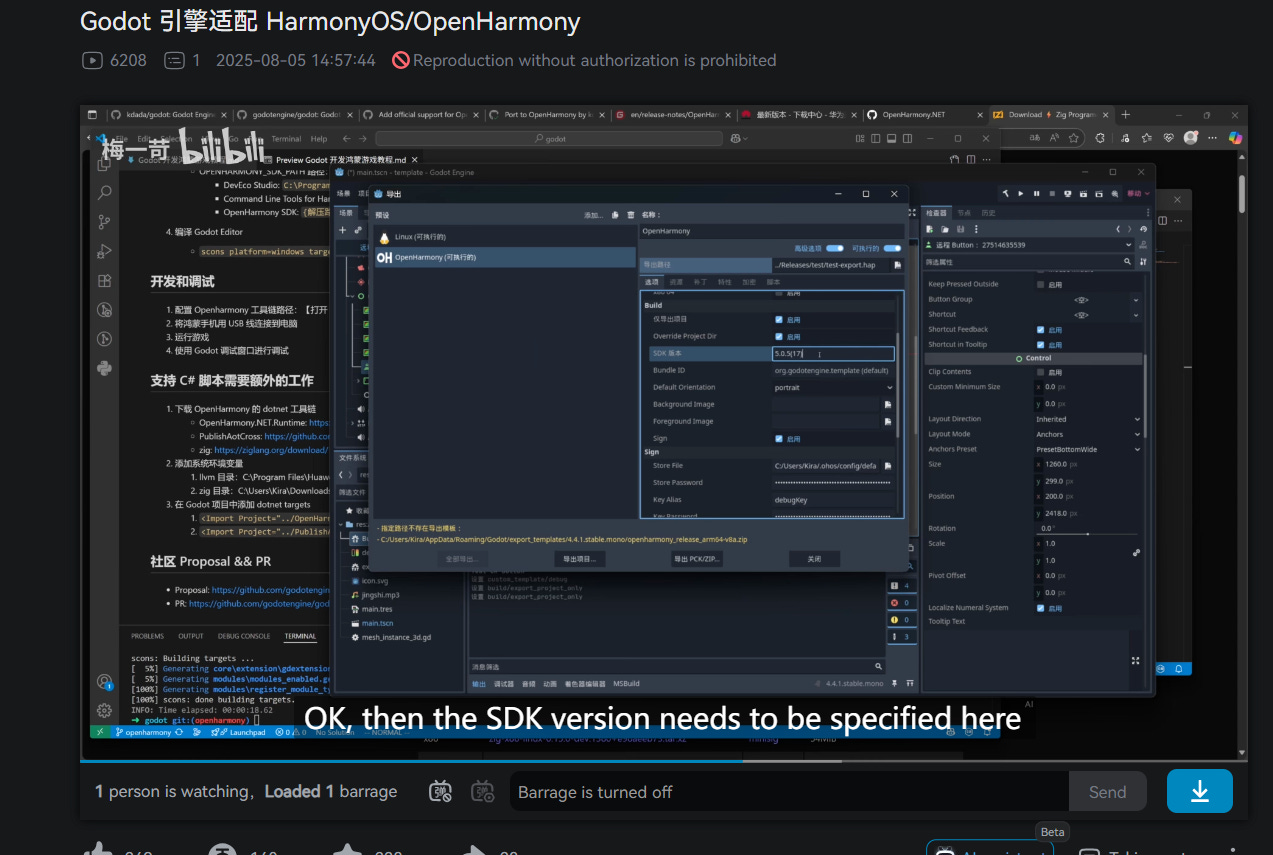Click the 关闭 close button in export dialog

(x=814, y=559)
